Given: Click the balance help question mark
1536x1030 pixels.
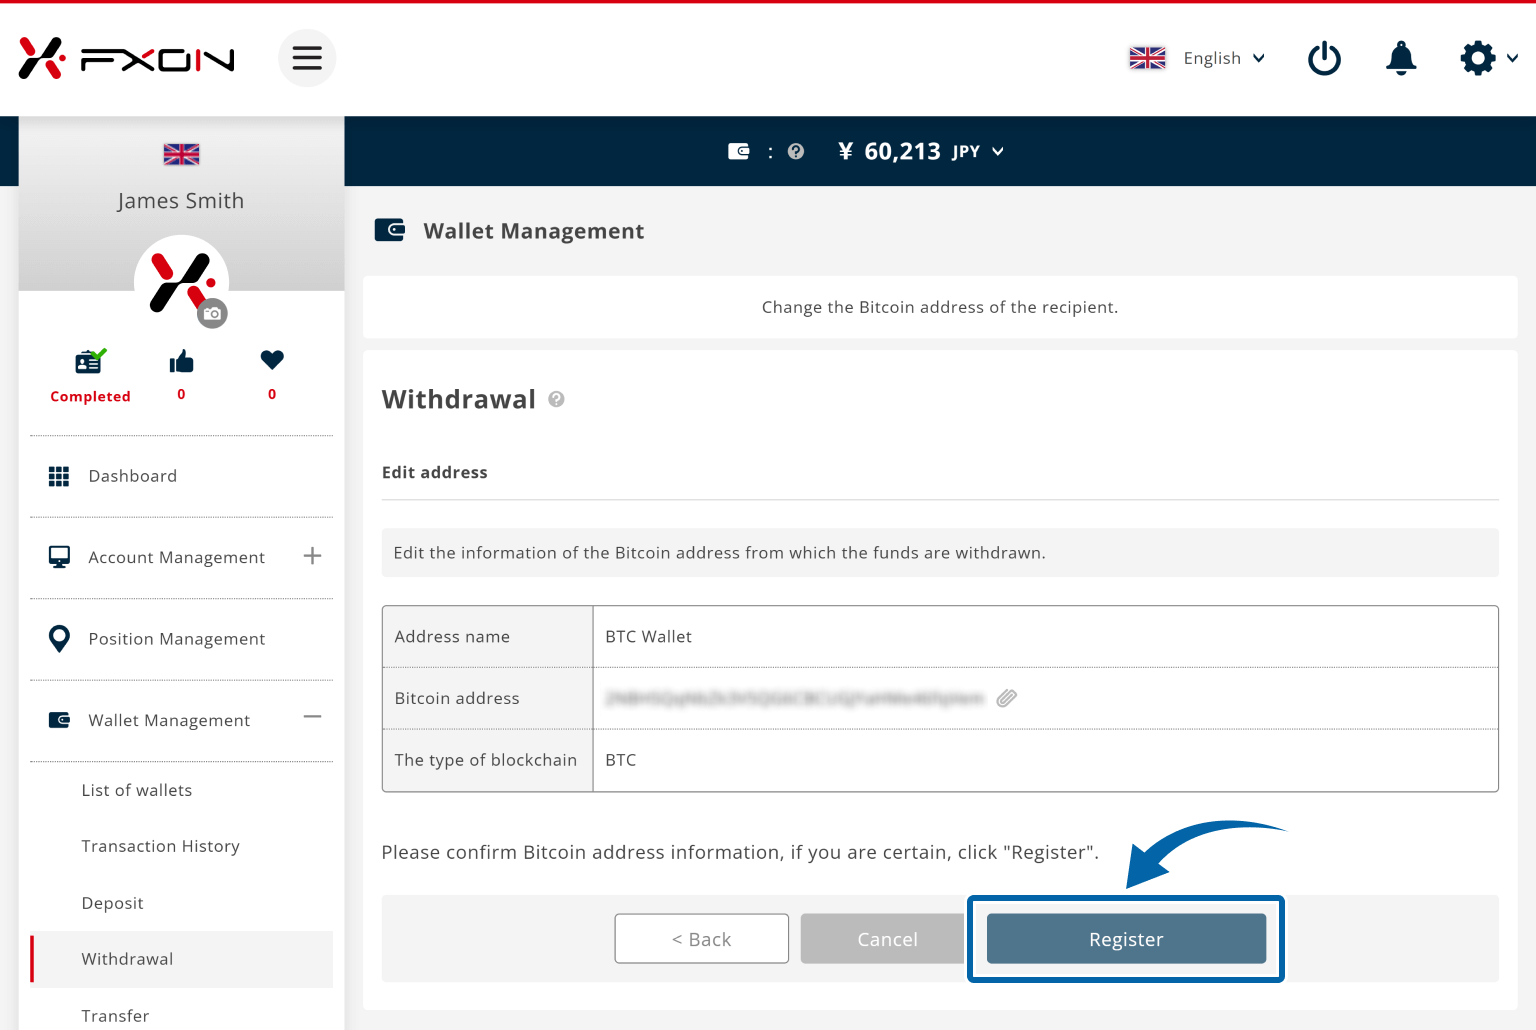Looking at the screenshot, I should (x=796, y=151).
